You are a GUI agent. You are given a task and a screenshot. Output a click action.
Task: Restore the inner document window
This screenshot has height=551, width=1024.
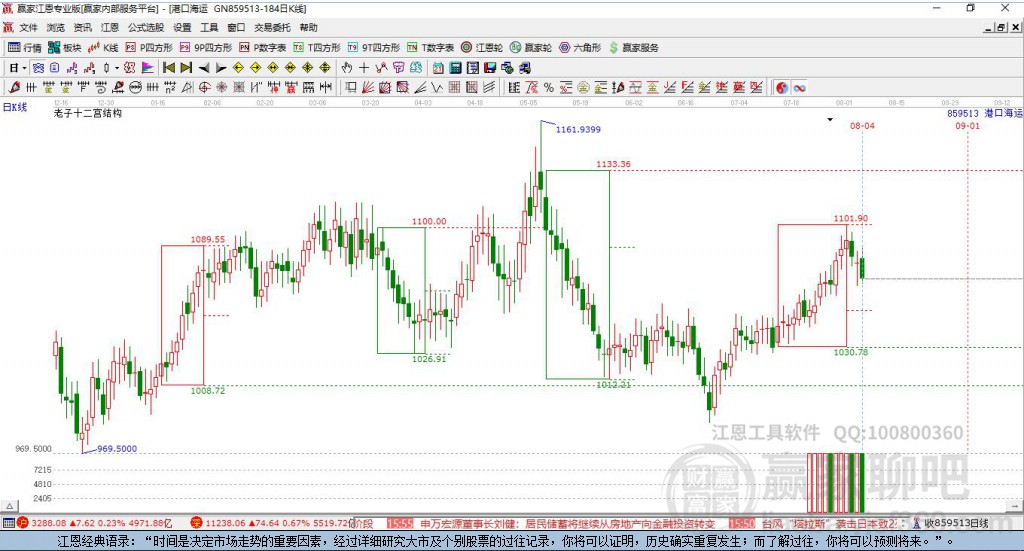[1001, 27]
